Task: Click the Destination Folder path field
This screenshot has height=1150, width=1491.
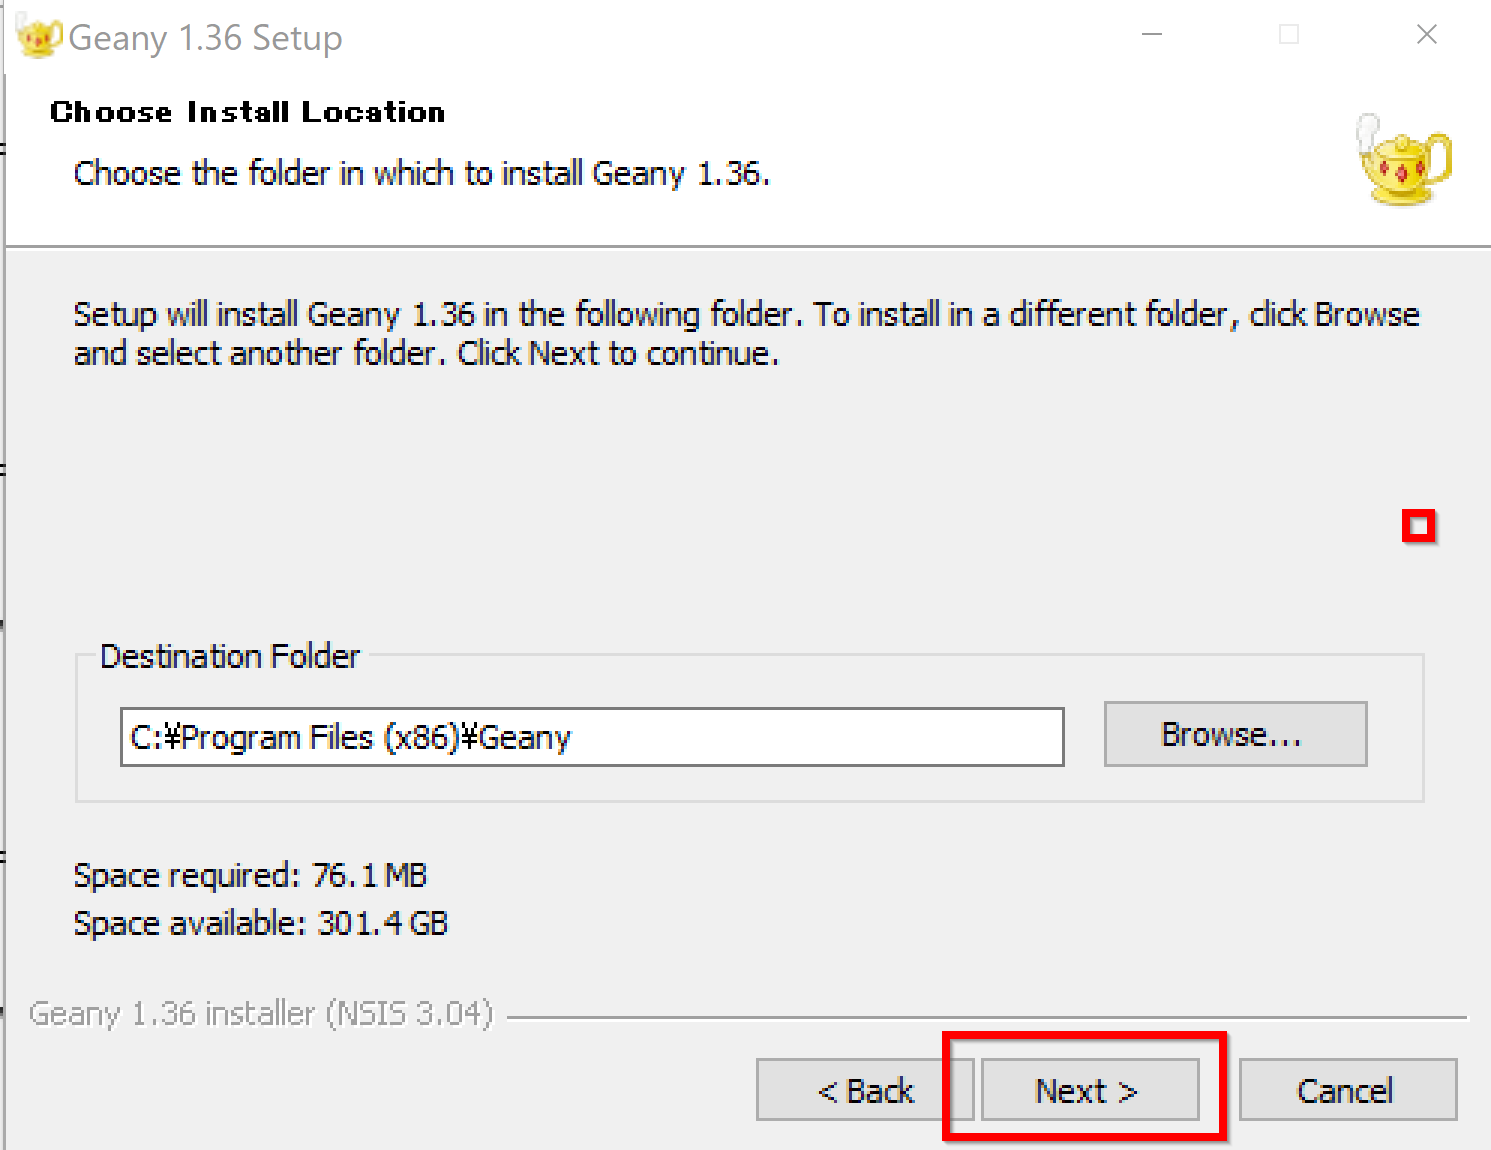Action: tap(591, 737)
